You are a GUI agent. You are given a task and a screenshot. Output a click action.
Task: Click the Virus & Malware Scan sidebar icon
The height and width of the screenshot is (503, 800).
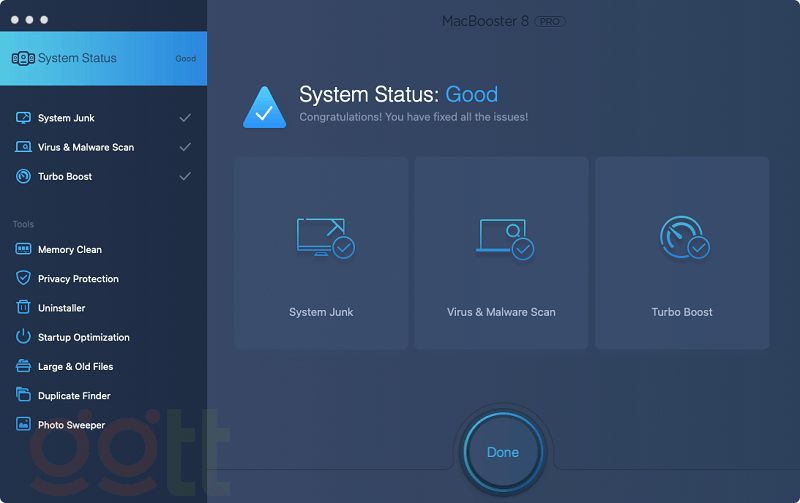coord(23,147)
